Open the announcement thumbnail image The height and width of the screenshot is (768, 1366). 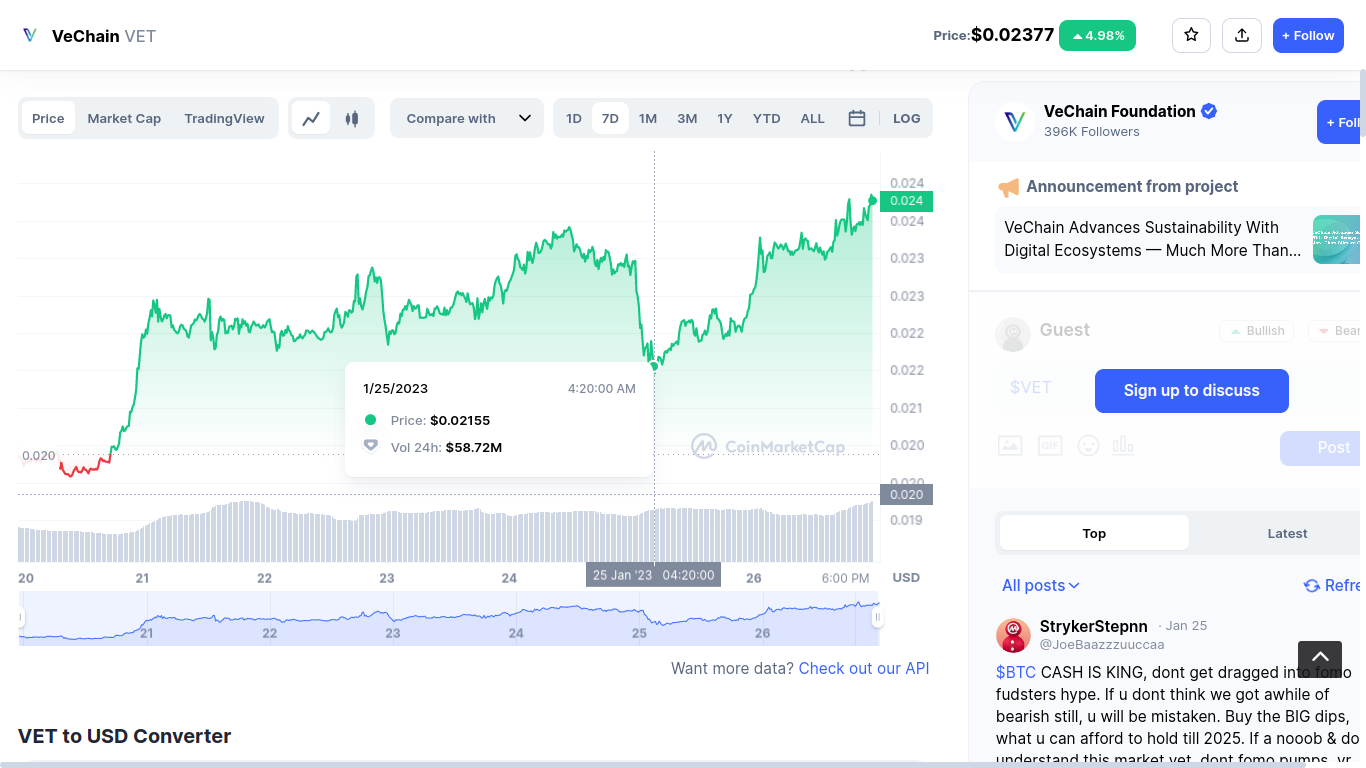click(1338, 240)
